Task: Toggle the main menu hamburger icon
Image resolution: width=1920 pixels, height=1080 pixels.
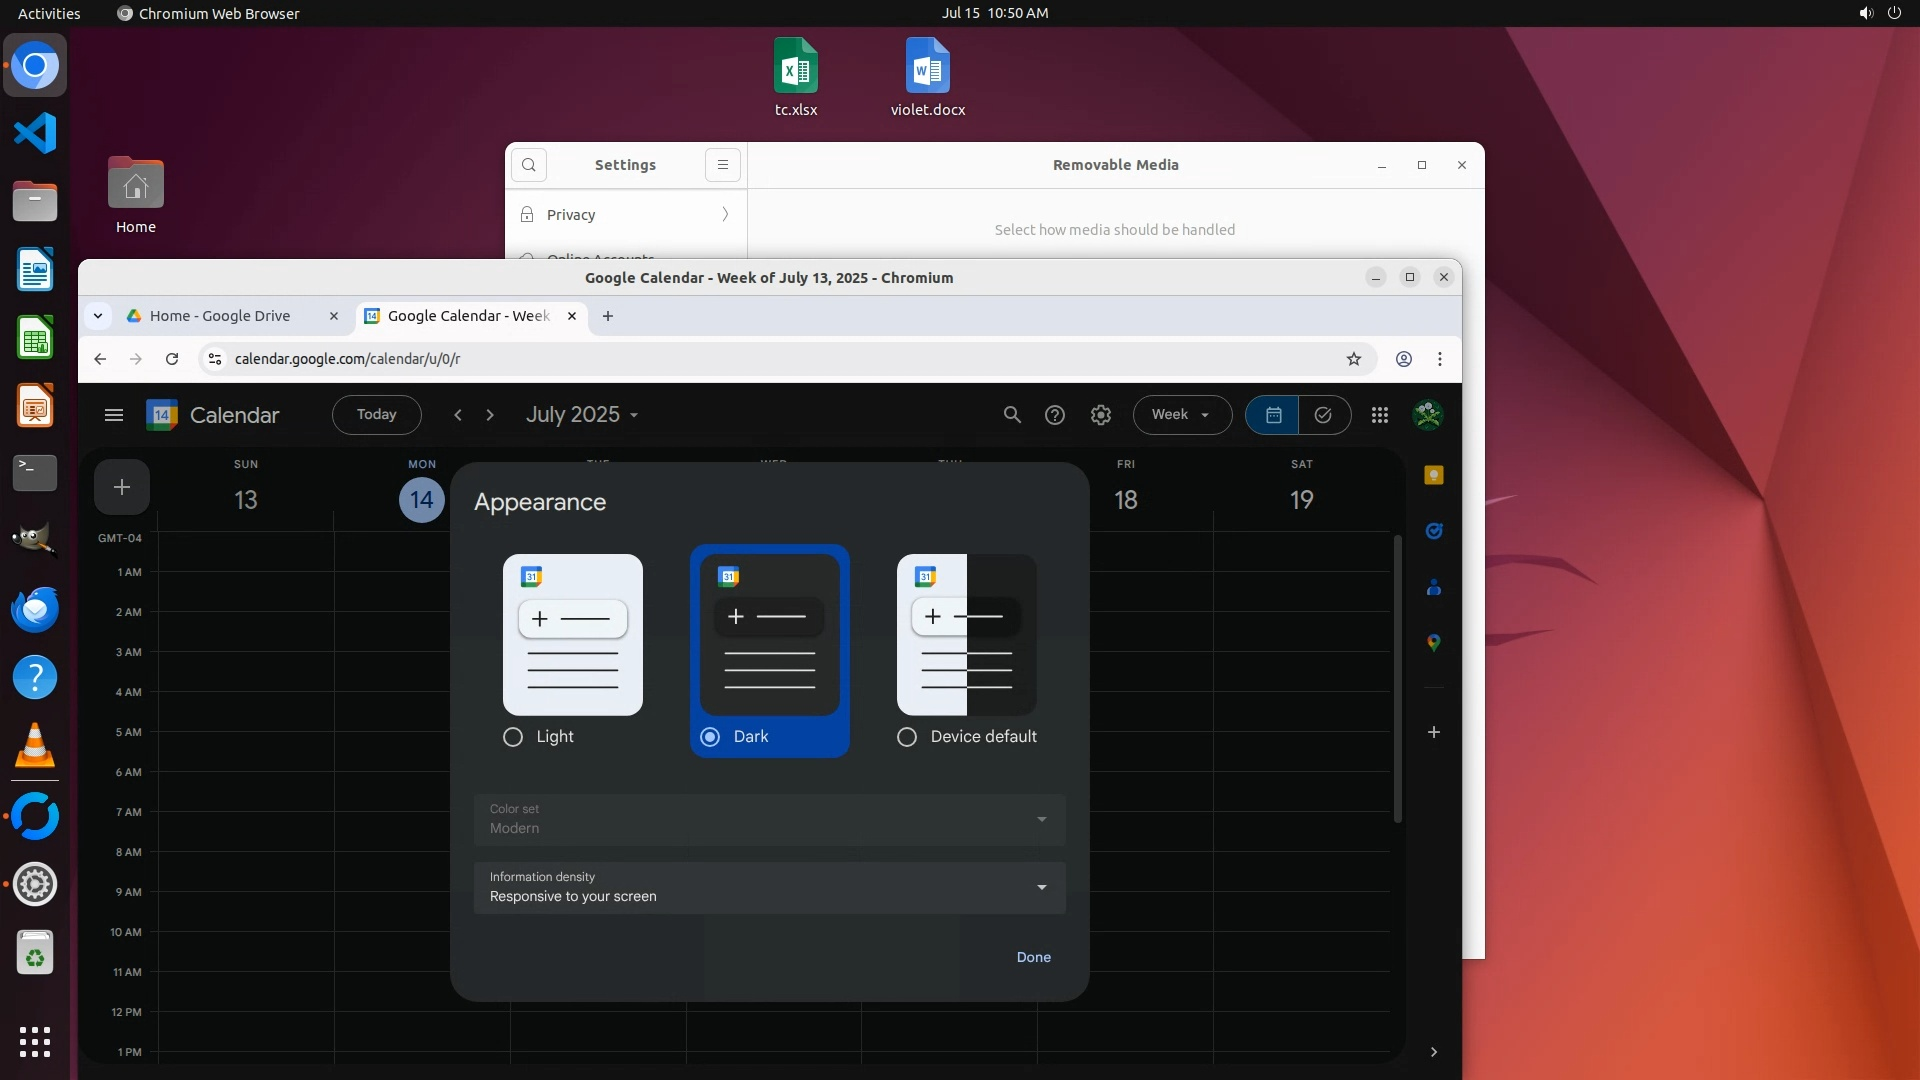Action: [x=114, y=415]
